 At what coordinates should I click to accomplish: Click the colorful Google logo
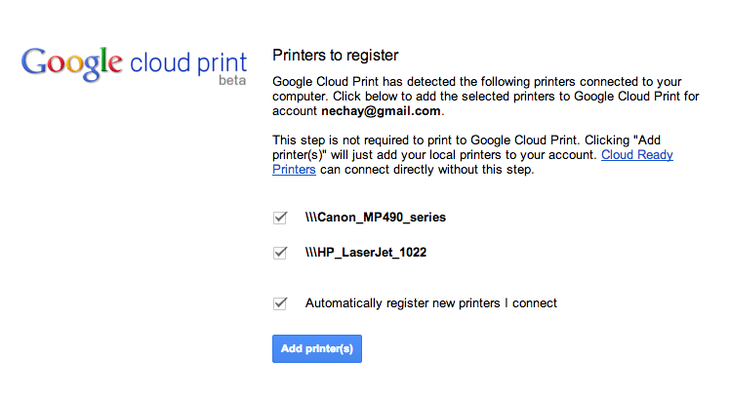pos(72,64)
